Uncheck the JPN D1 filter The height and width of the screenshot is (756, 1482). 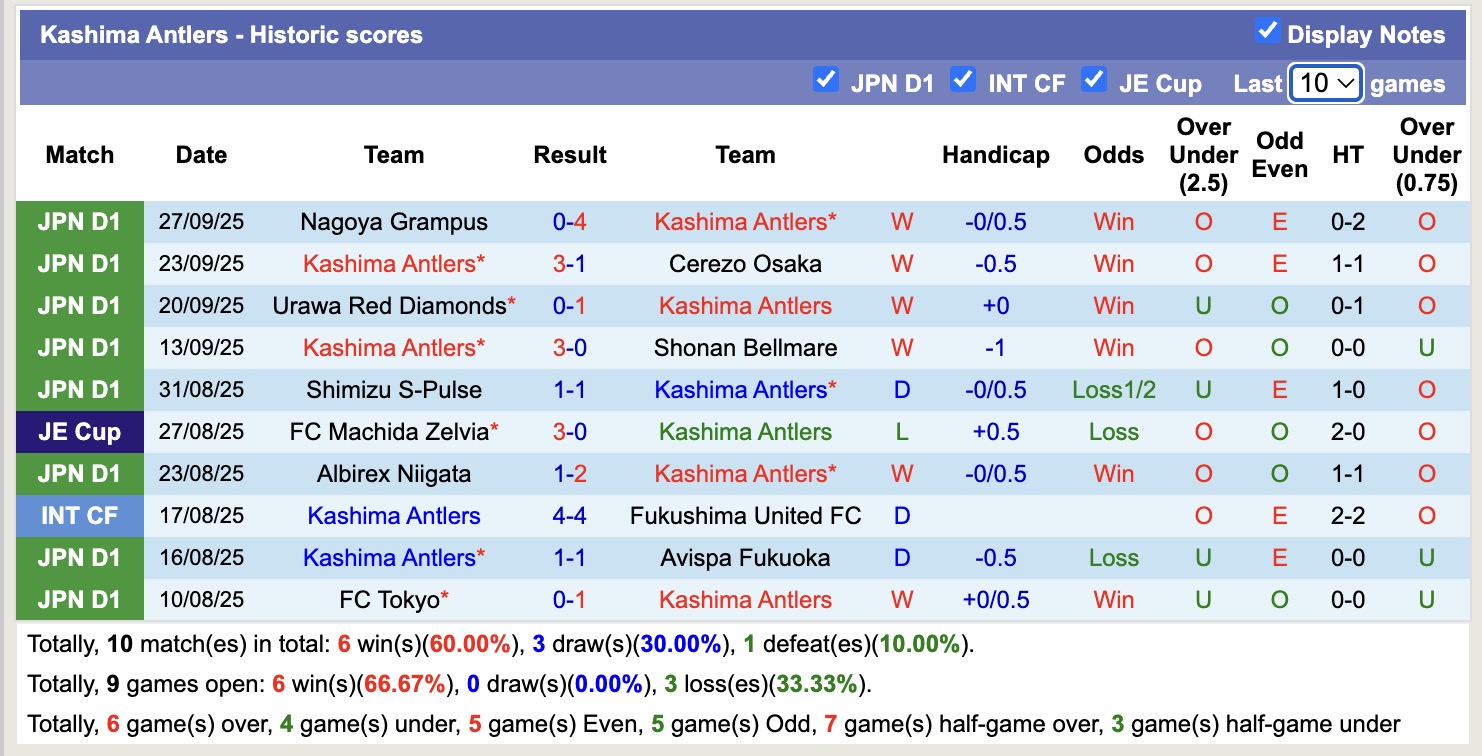click(826, 81)
